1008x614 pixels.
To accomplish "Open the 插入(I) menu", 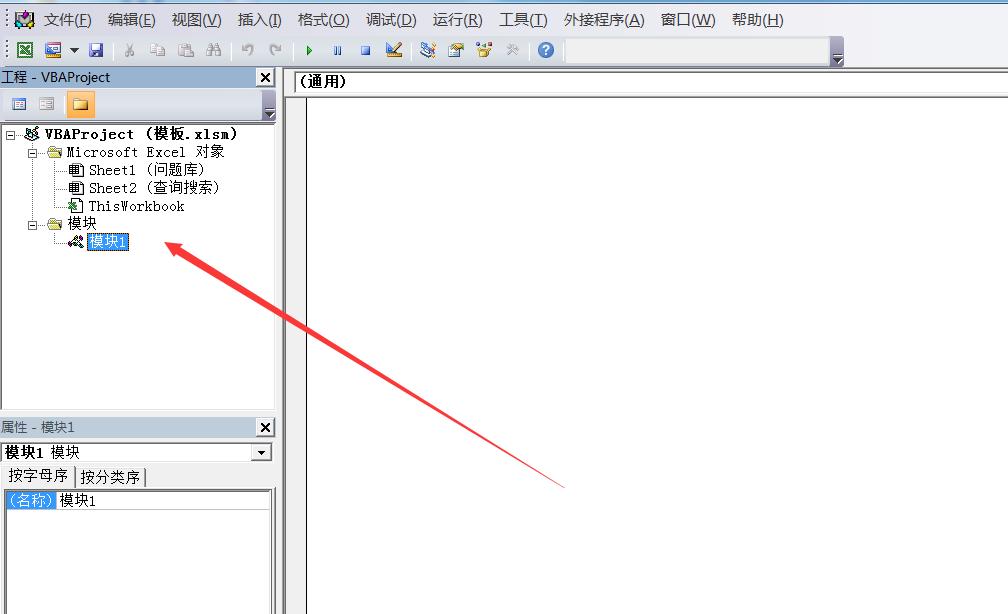I will tap(260, 20).
